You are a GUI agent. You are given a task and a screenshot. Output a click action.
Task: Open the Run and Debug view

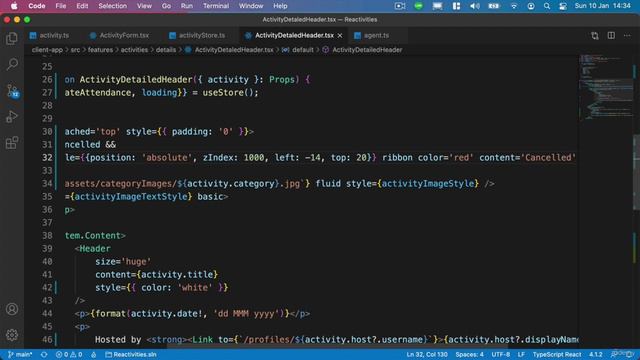pyautogui.click(x=12, y=117)
